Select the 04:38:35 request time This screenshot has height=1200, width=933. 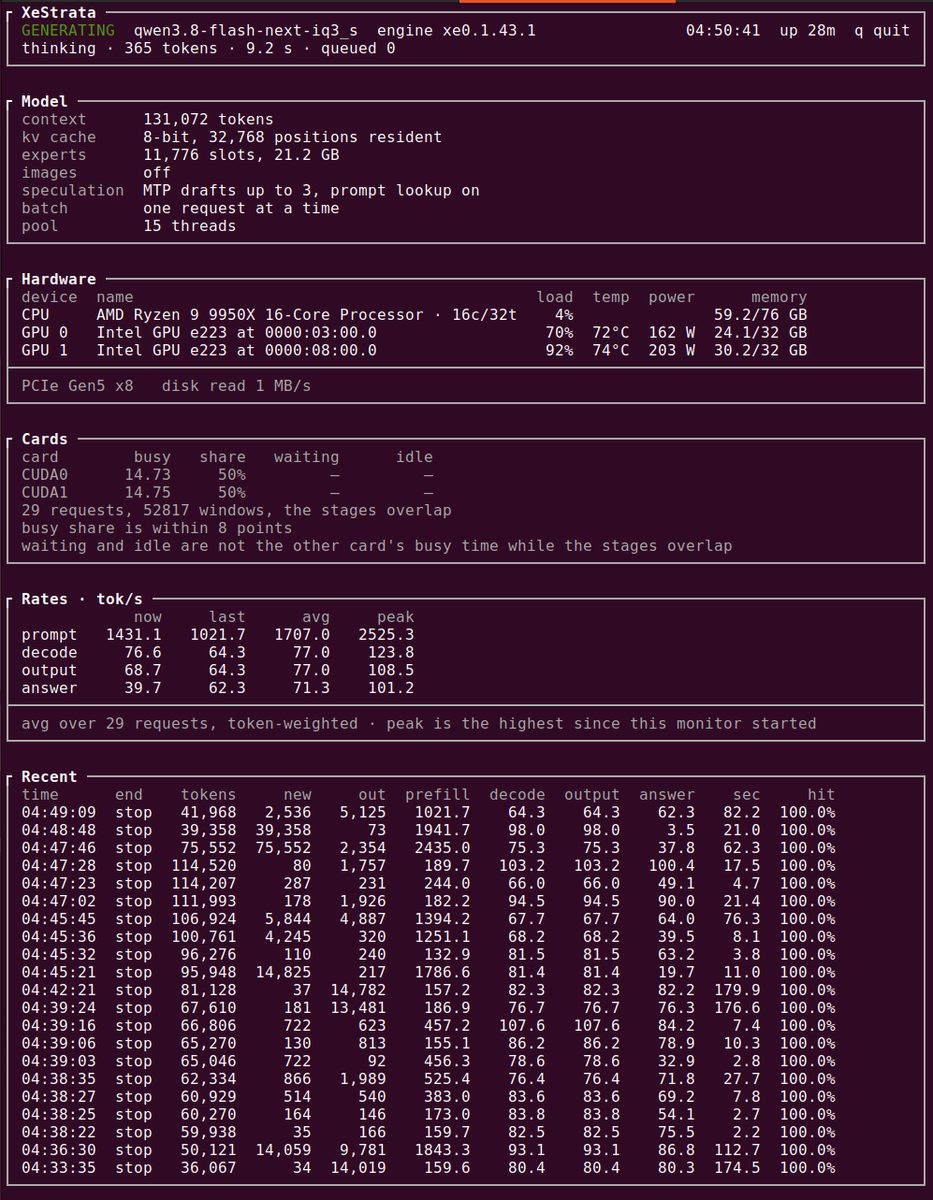coord(58,1079)
